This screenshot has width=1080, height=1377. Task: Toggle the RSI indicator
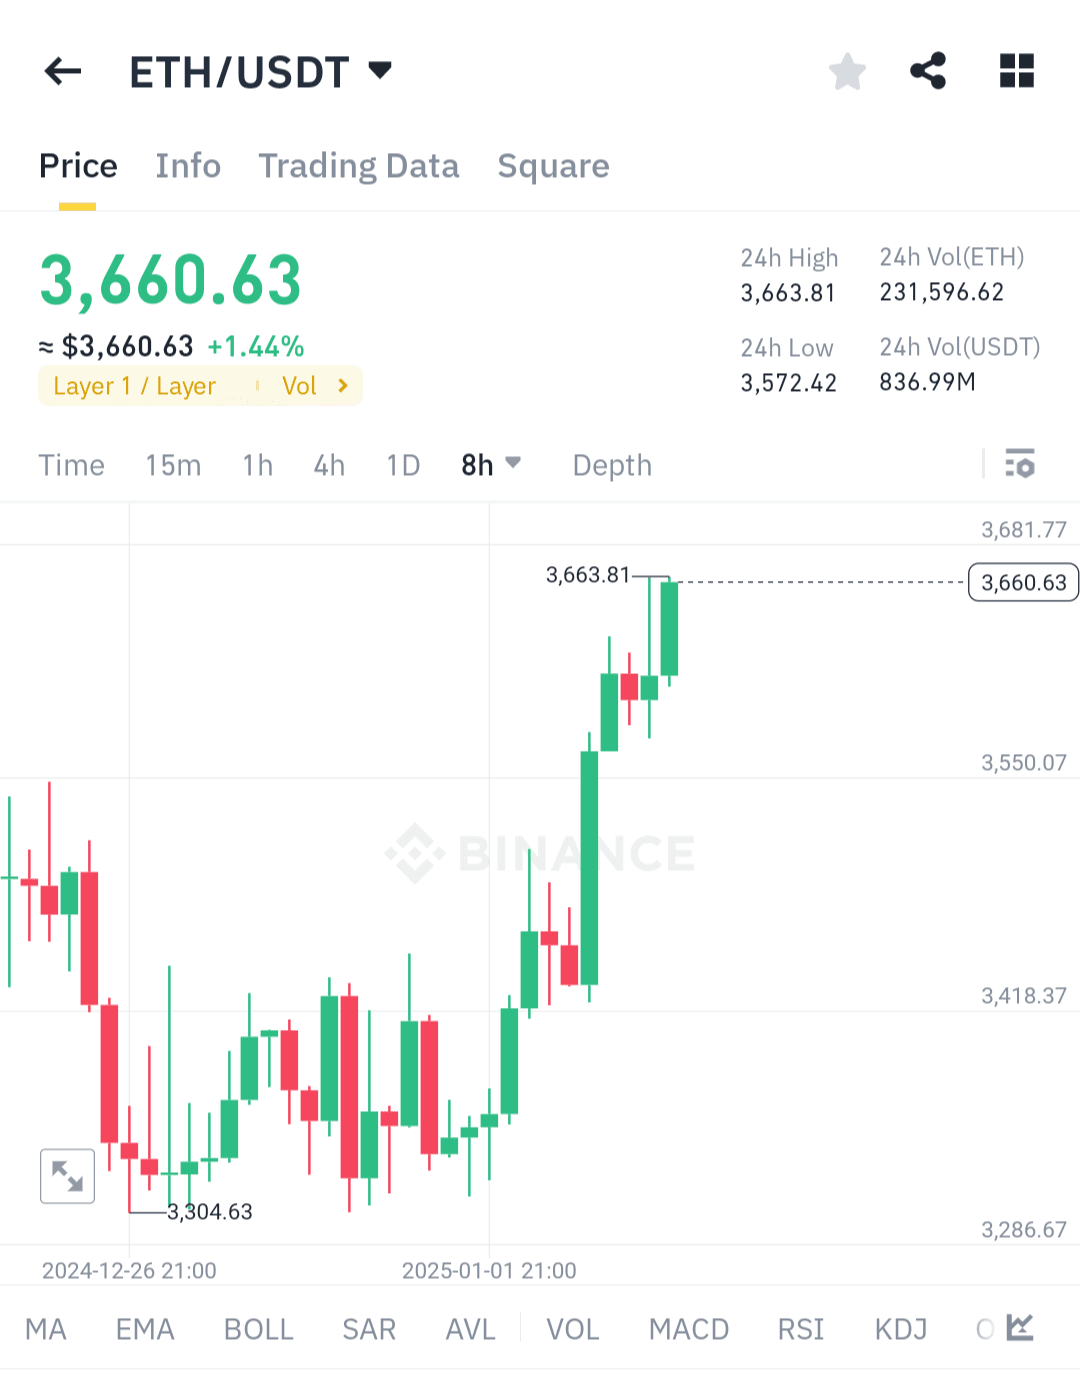[x=801, y=1329]
